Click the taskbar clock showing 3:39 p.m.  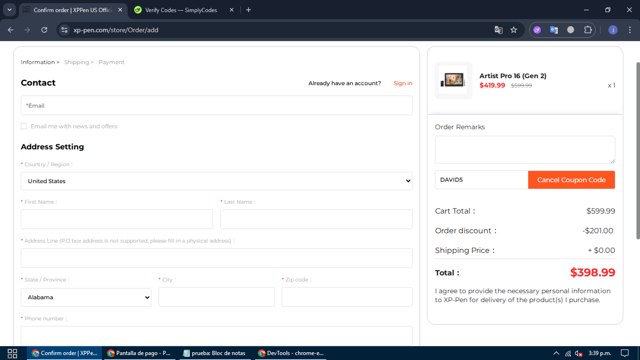tap(600, 353)
